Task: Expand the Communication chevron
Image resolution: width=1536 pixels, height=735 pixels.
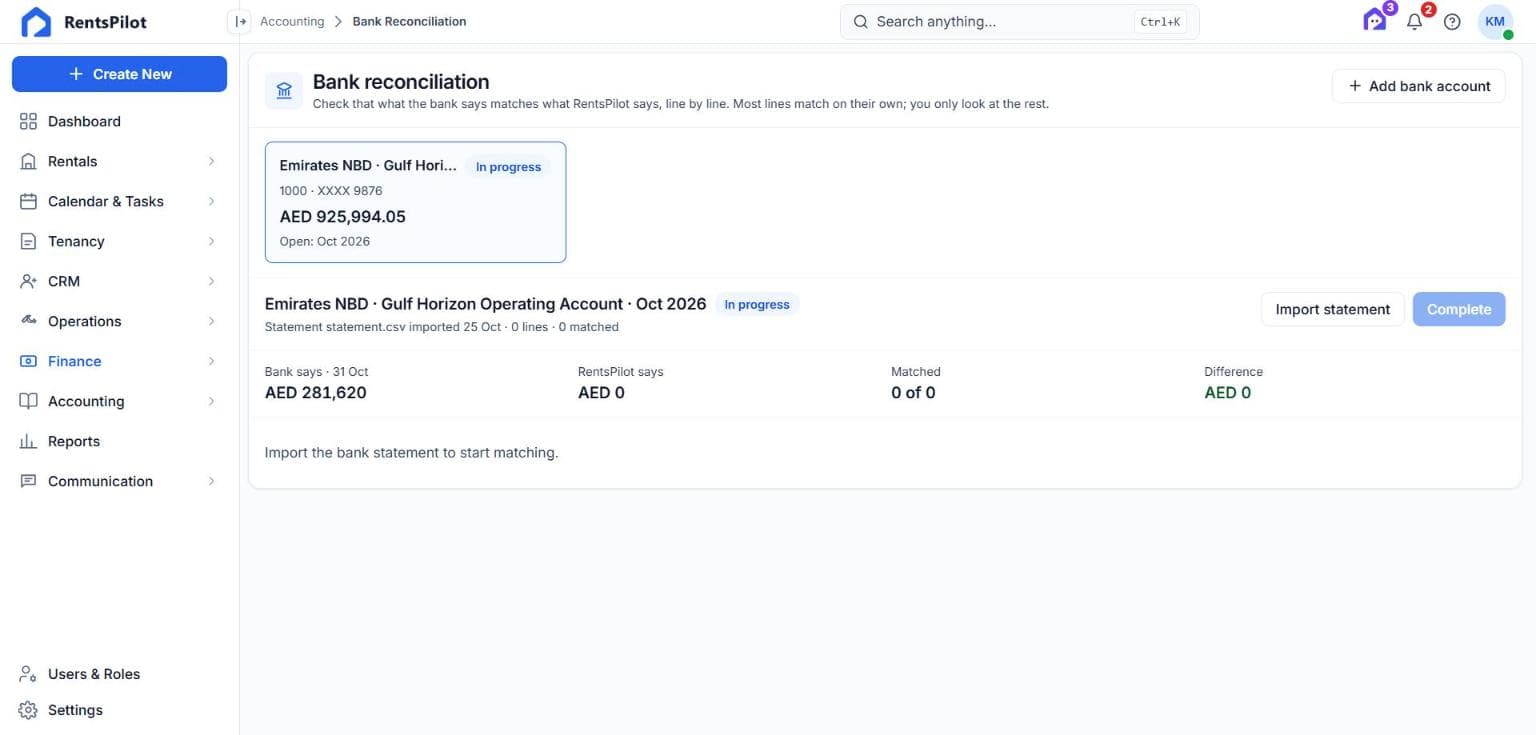Action: 211,481
